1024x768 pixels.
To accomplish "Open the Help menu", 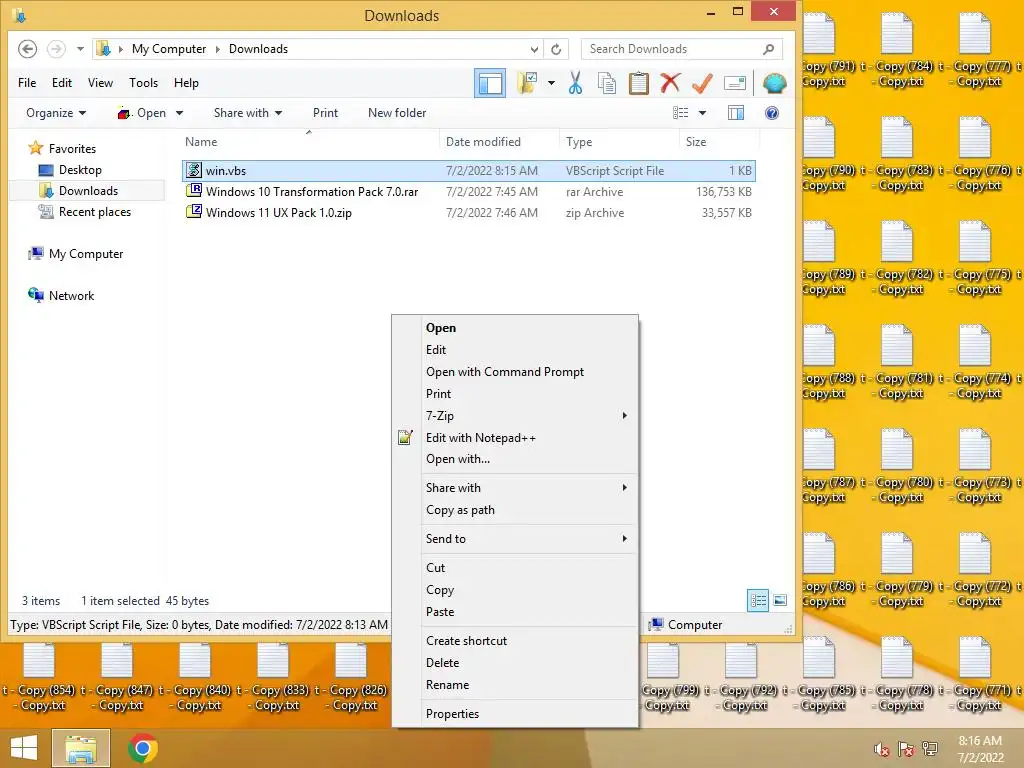I will (186, 83).
